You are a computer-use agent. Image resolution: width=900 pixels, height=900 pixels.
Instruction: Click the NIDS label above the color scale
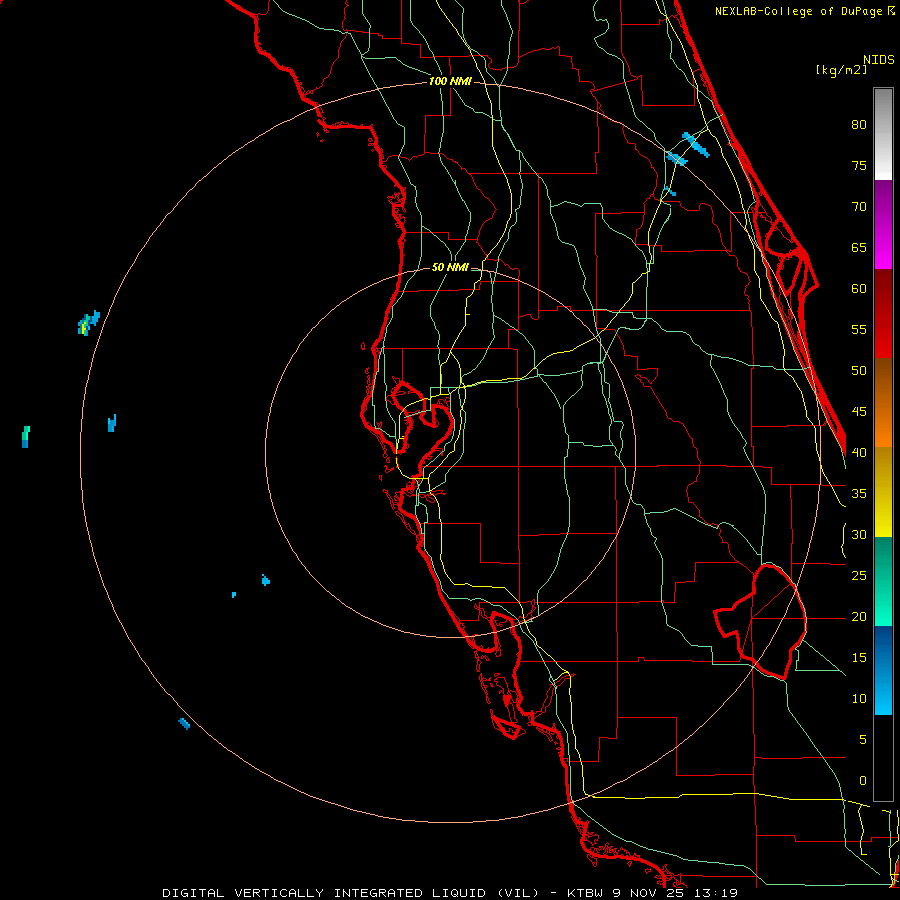[x=878, y=60]
